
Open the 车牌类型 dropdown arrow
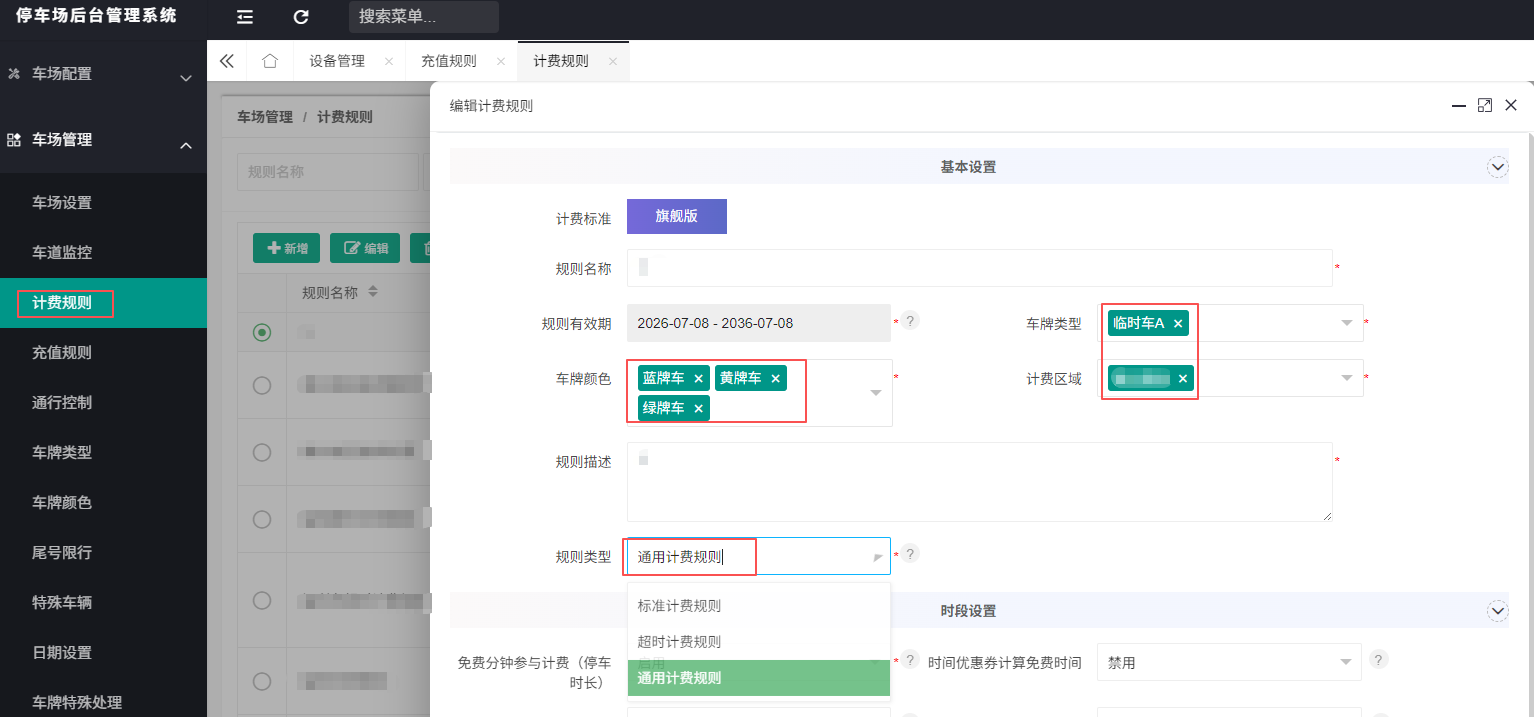point(1347,323)
